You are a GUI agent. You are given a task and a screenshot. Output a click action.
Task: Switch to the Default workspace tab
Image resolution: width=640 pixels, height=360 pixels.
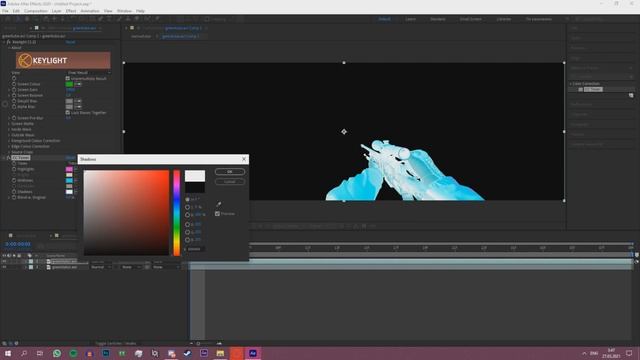click(384, 19)
